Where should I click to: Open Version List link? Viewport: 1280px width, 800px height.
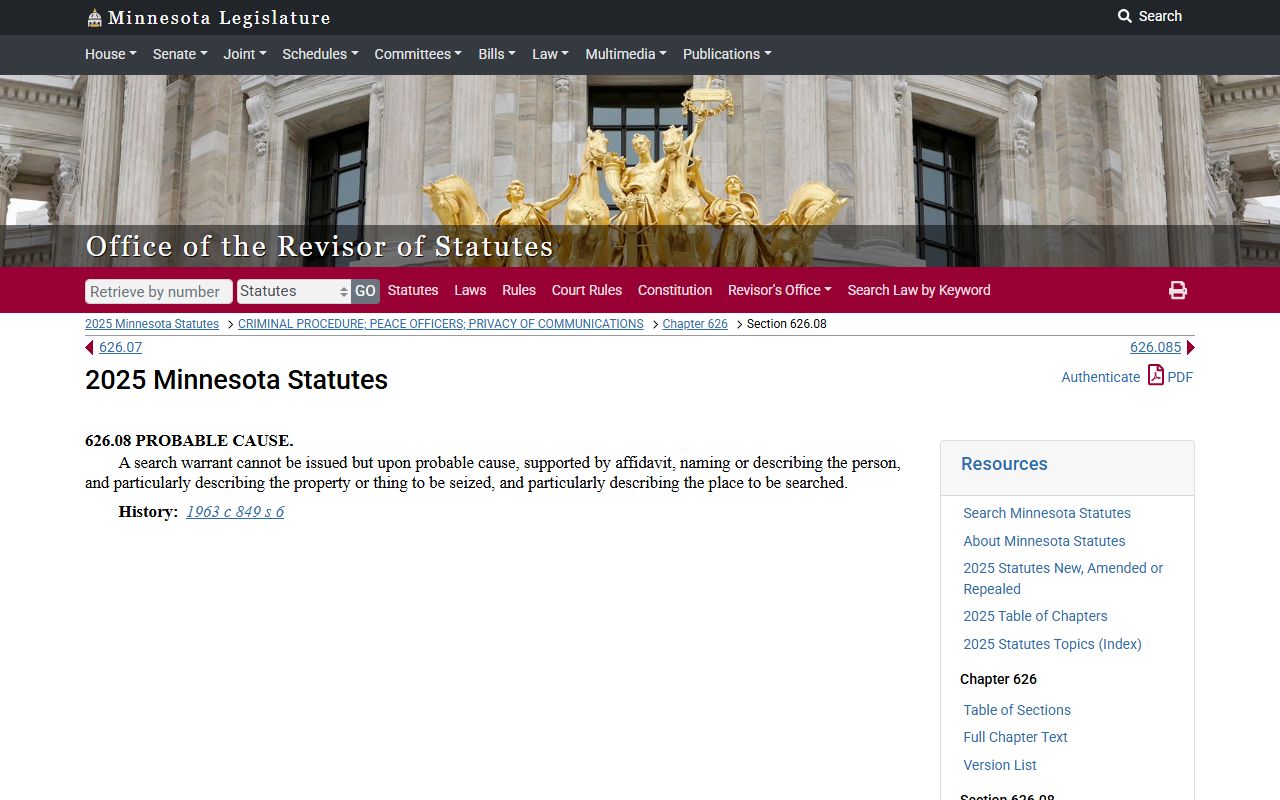[x=1000, y=765]
